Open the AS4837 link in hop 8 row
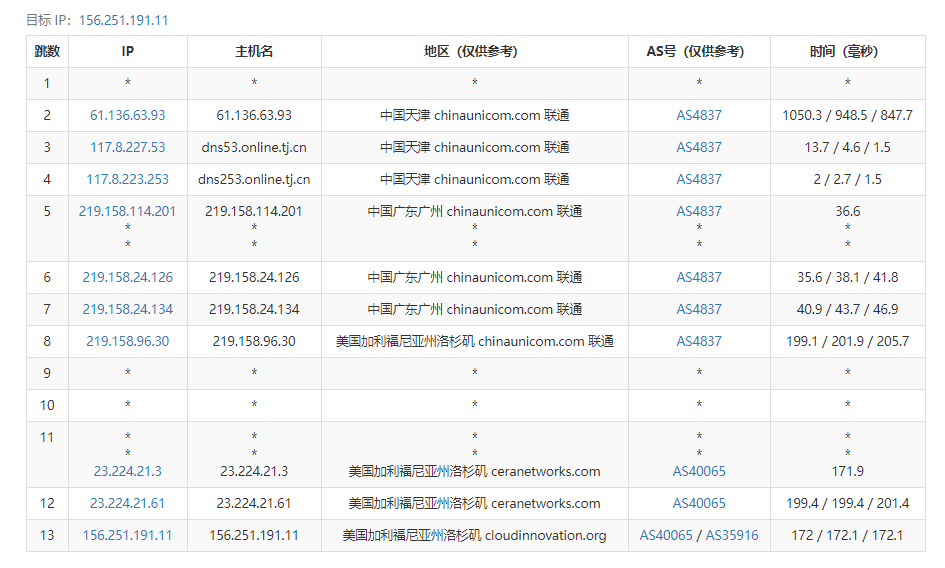945x568 pixels. 698,341
